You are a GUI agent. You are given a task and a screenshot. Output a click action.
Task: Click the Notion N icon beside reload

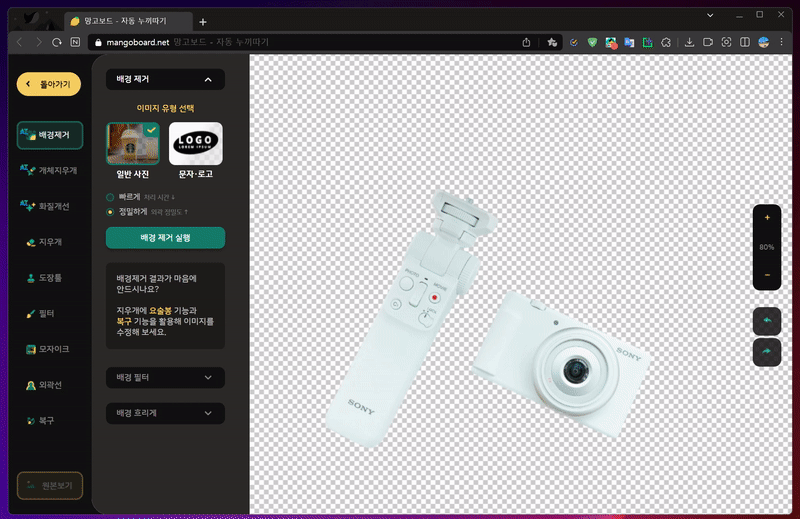click(x=75, y=42)
